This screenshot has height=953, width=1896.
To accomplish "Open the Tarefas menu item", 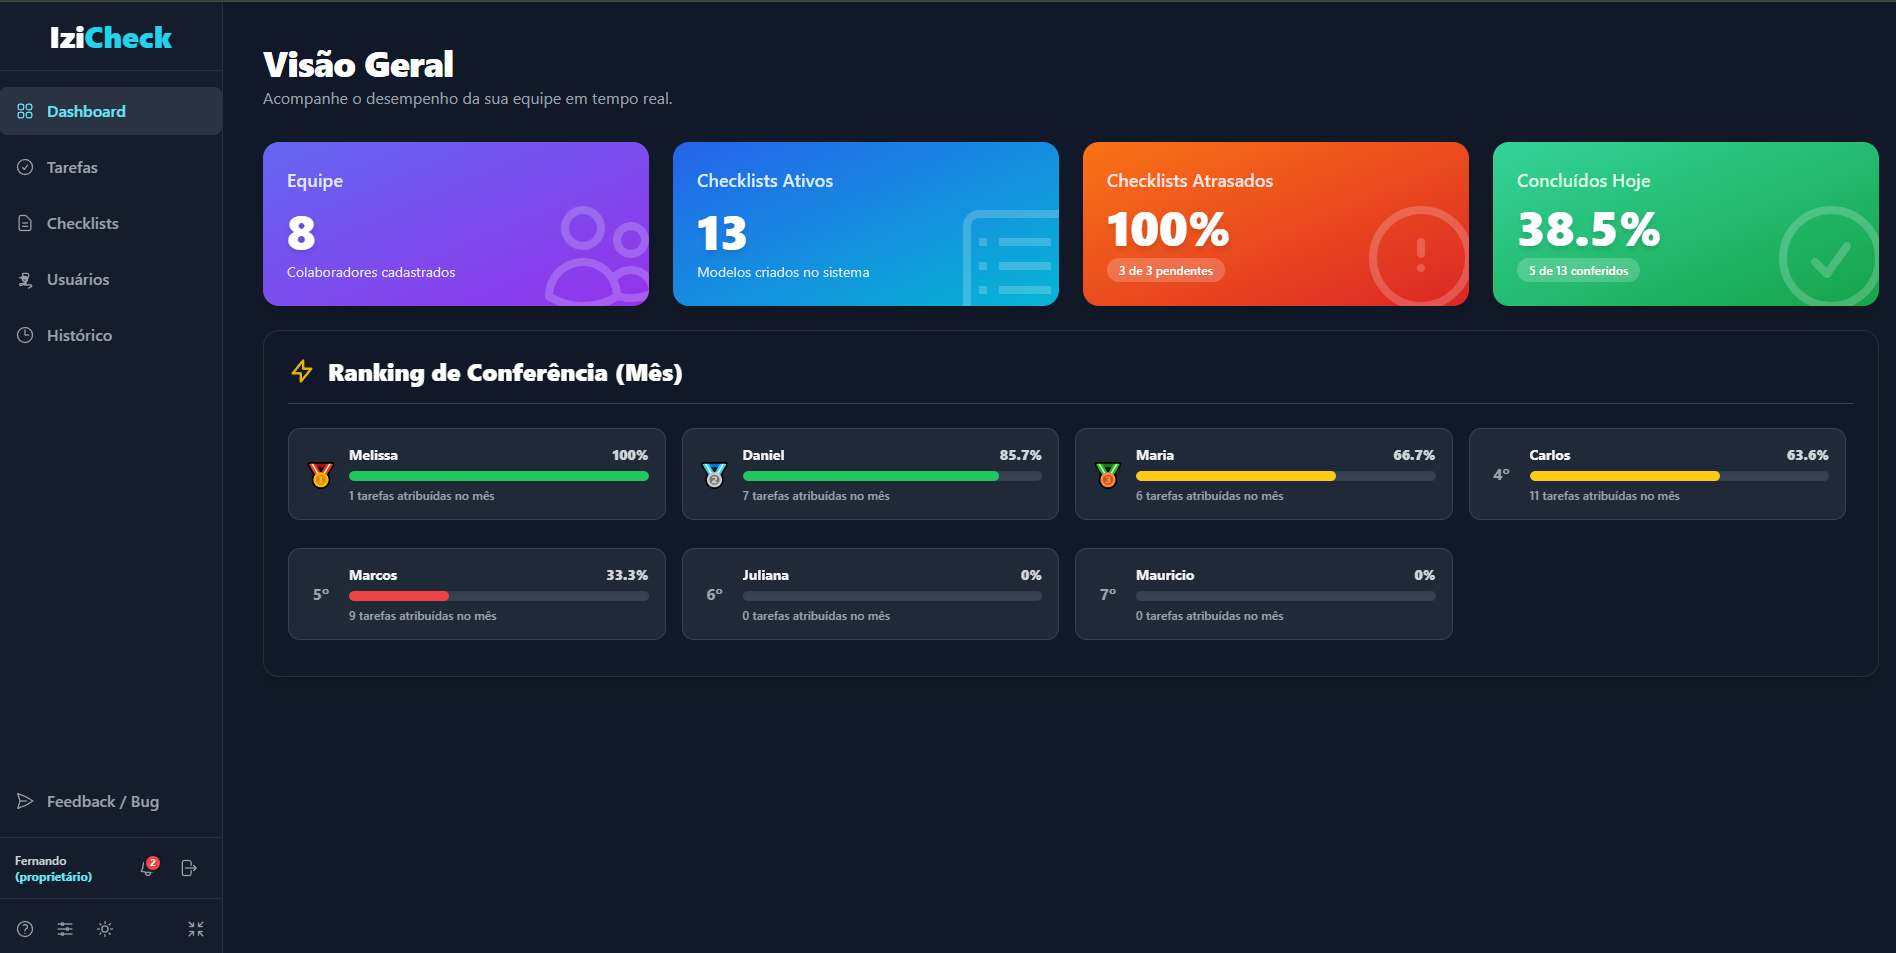I will click(x=72, y=167).
